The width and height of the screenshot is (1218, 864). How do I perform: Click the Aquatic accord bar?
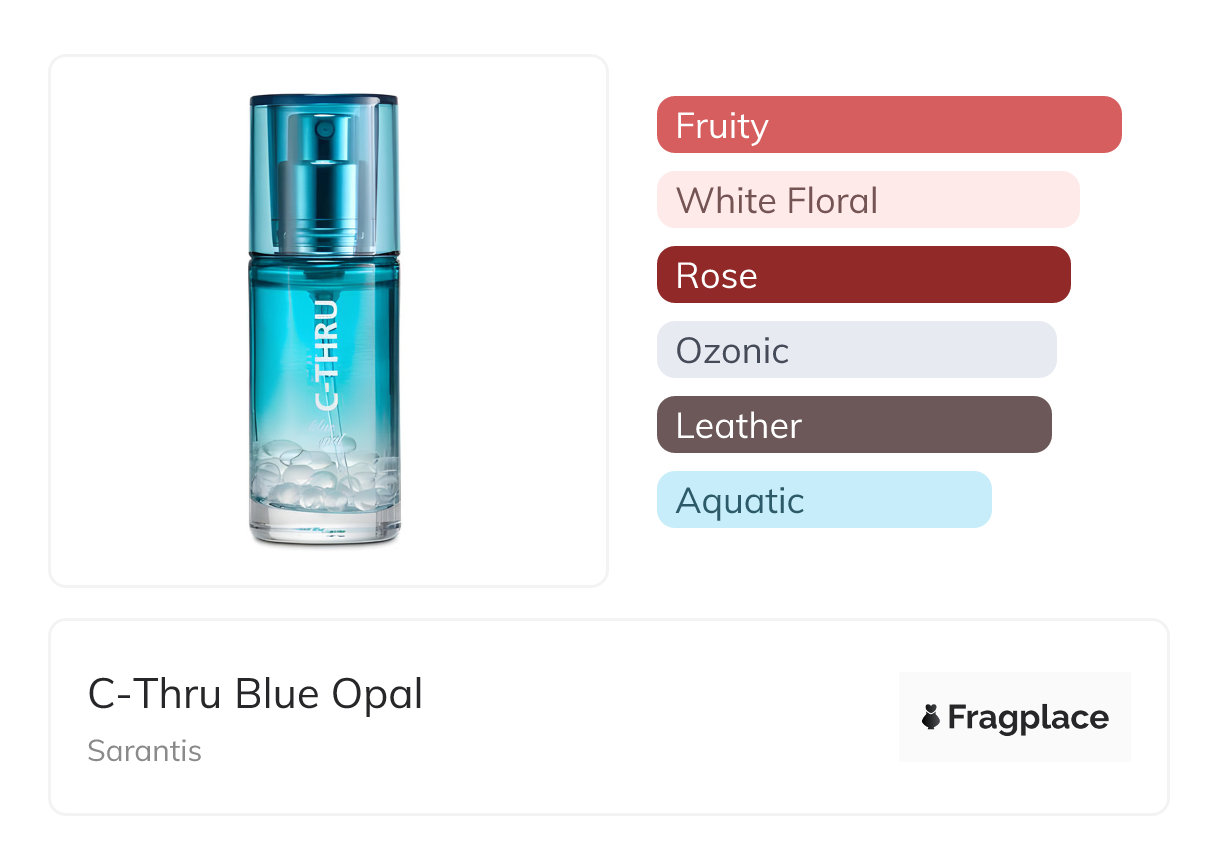[x=823, y=500]
